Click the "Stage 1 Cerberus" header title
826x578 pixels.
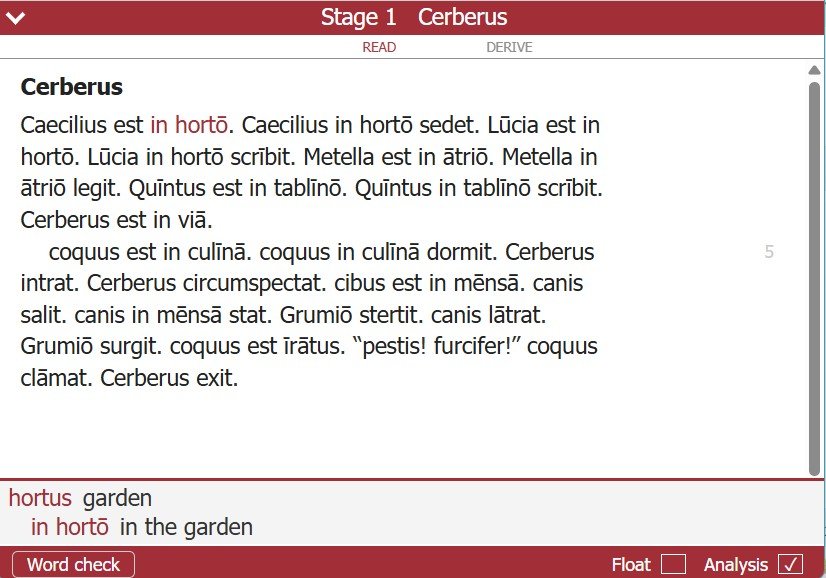point(413,17)
